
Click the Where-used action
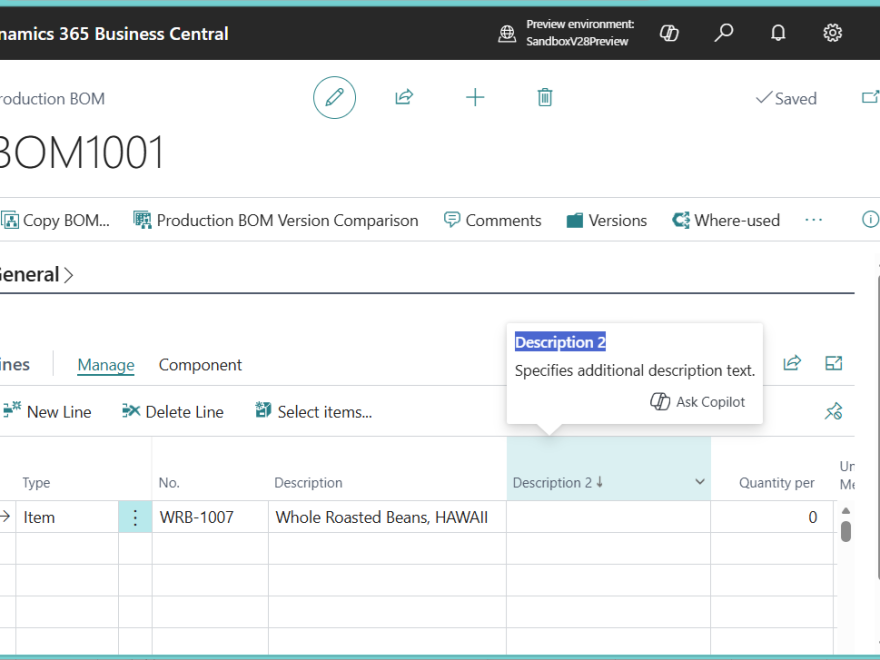(x=726, y=220)
